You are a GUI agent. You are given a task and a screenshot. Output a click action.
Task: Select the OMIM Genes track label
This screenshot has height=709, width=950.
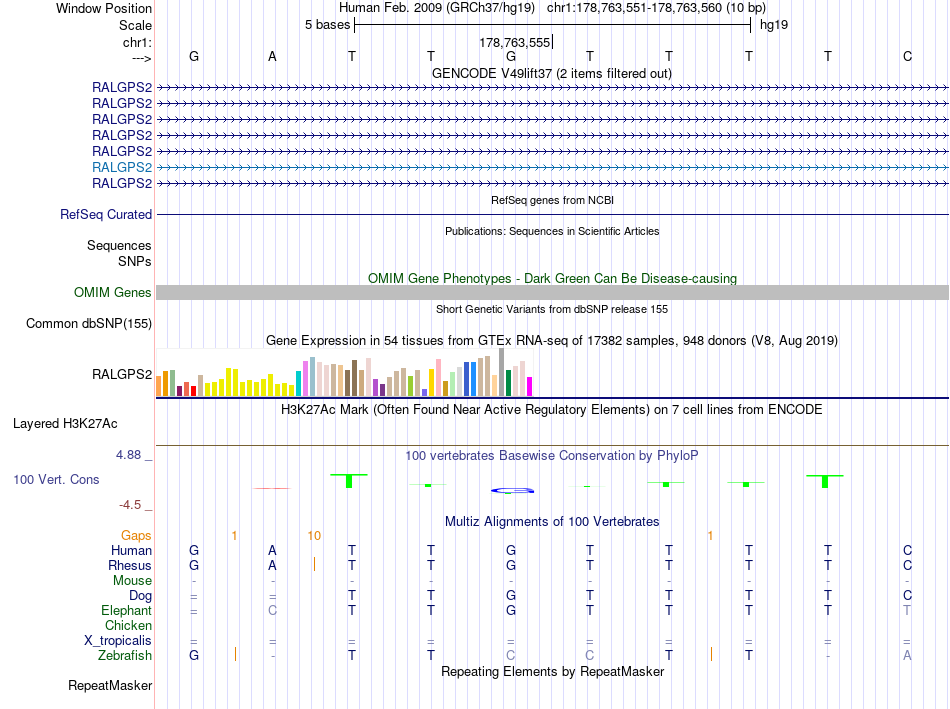[x=113, y=293]
